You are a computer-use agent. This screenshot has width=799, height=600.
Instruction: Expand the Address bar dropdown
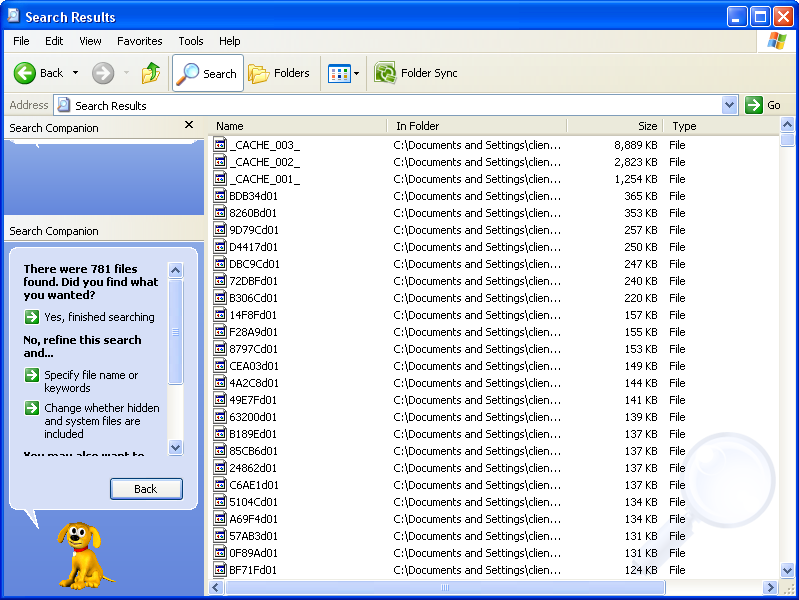pos(729,106)
